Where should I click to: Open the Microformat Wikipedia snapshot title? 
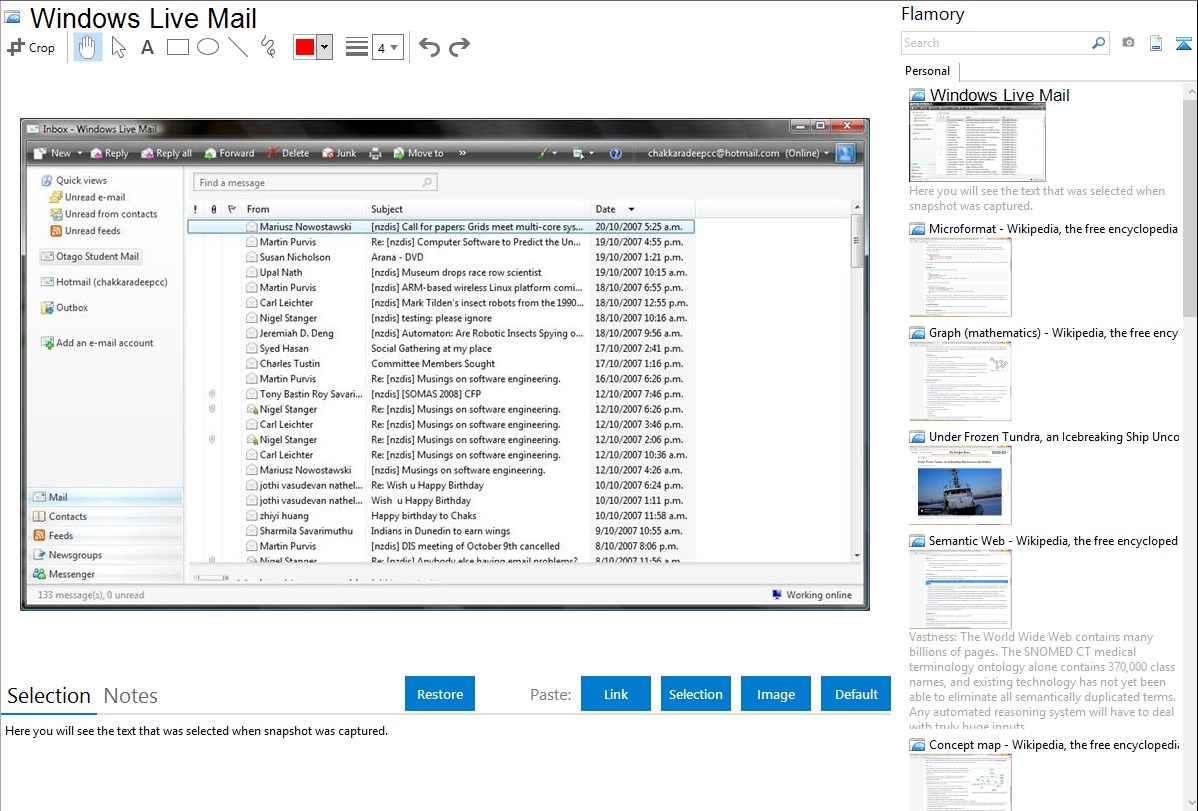1053,229
